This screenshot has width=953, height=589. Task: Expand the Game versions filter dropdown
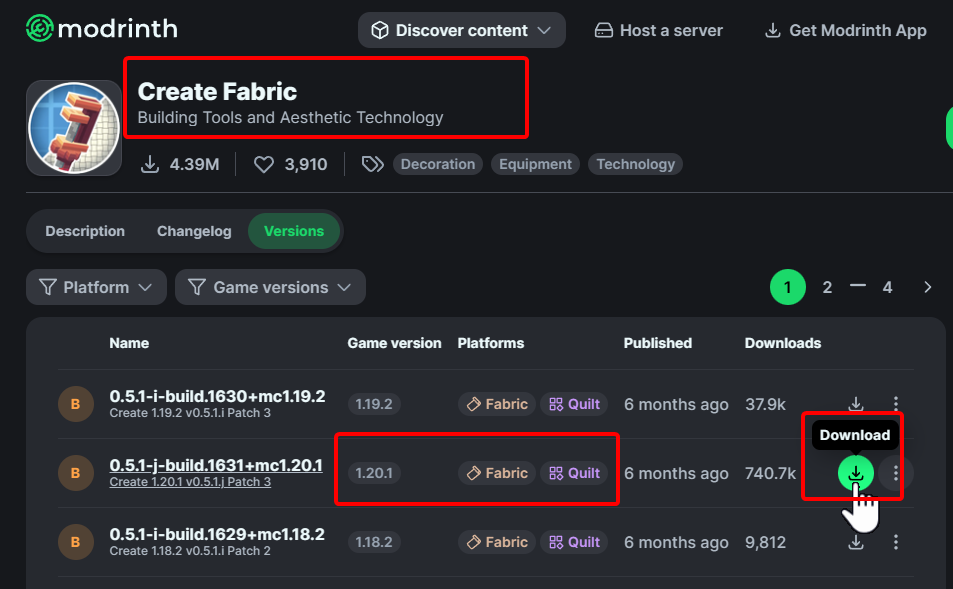[270, 287]
